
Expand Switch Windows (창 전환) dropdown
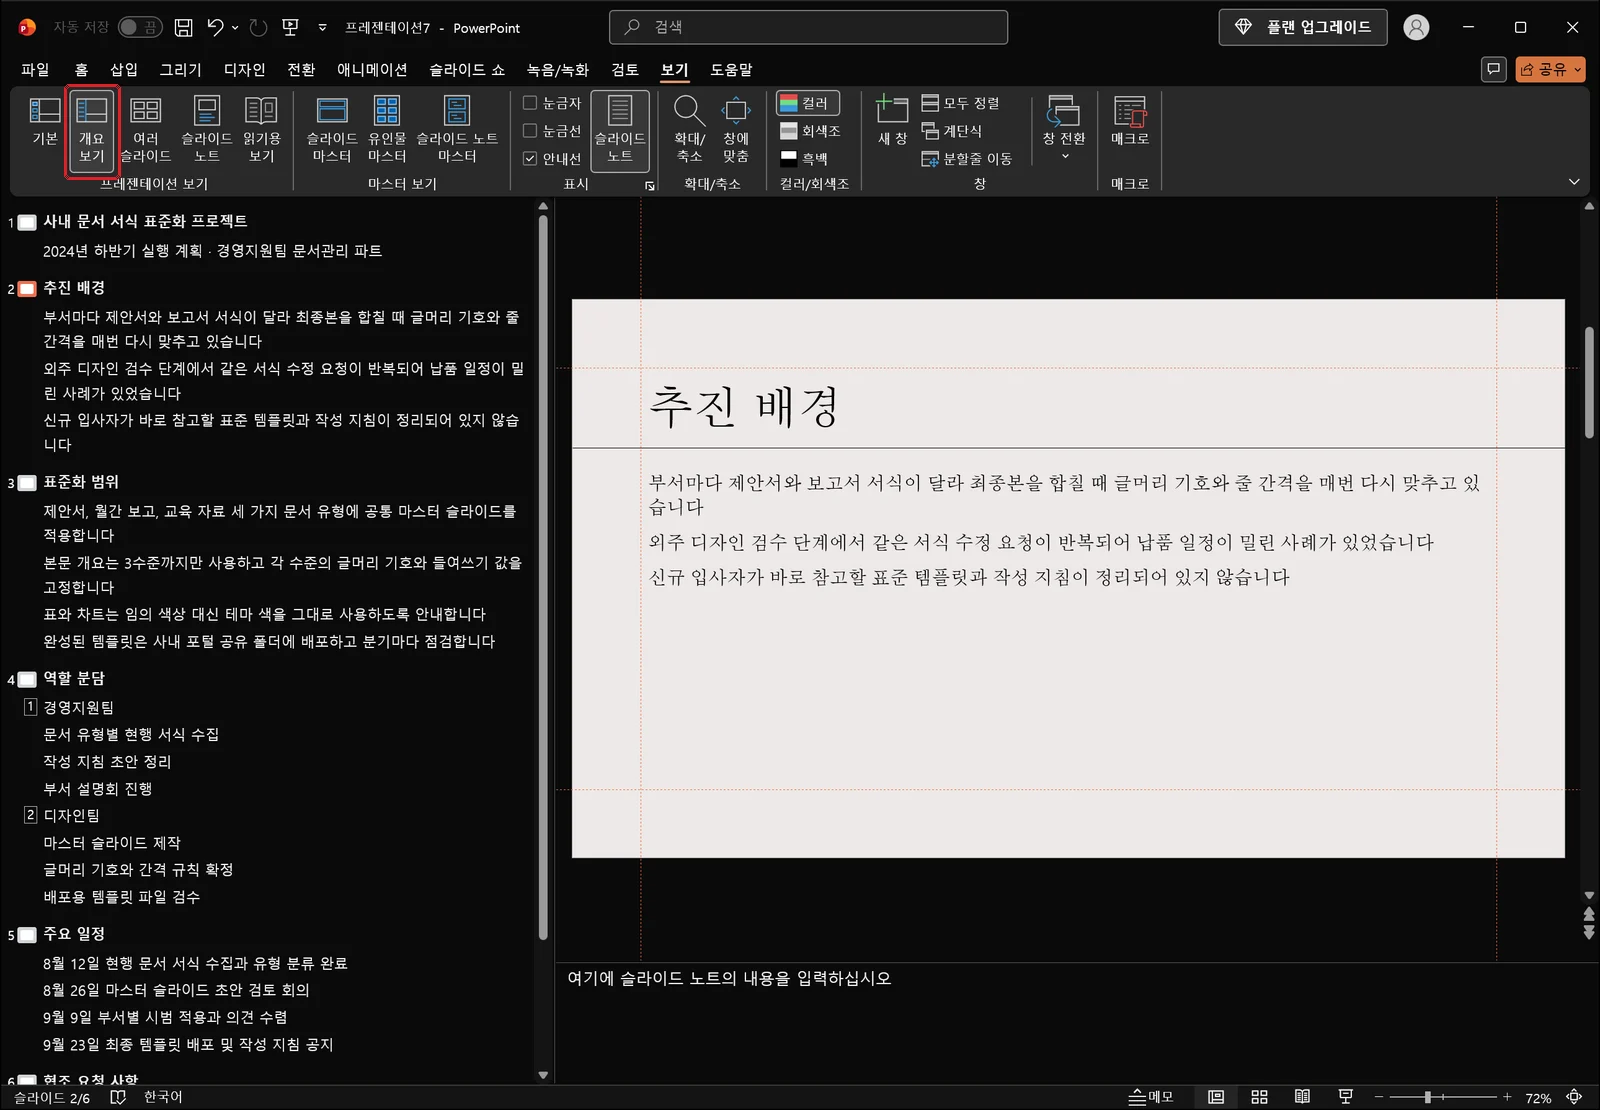coord(1064,130)
